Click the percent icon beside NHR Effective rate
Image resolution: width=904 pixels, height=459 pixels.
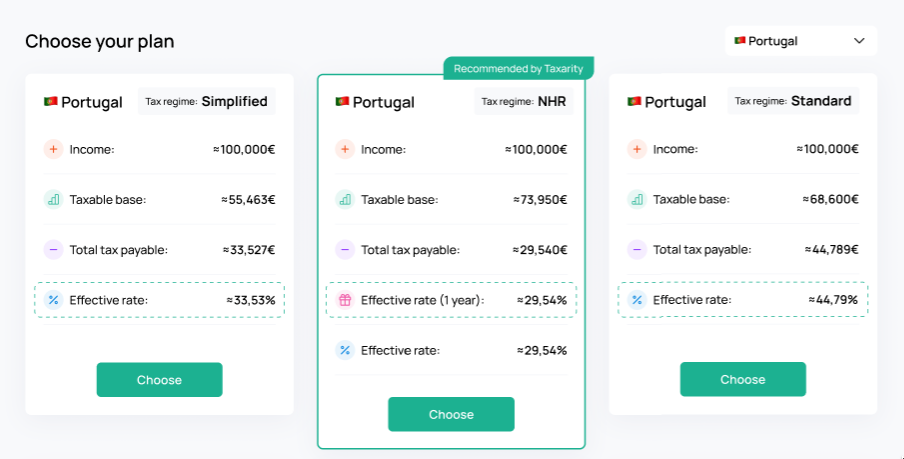(x=345, y=350)
